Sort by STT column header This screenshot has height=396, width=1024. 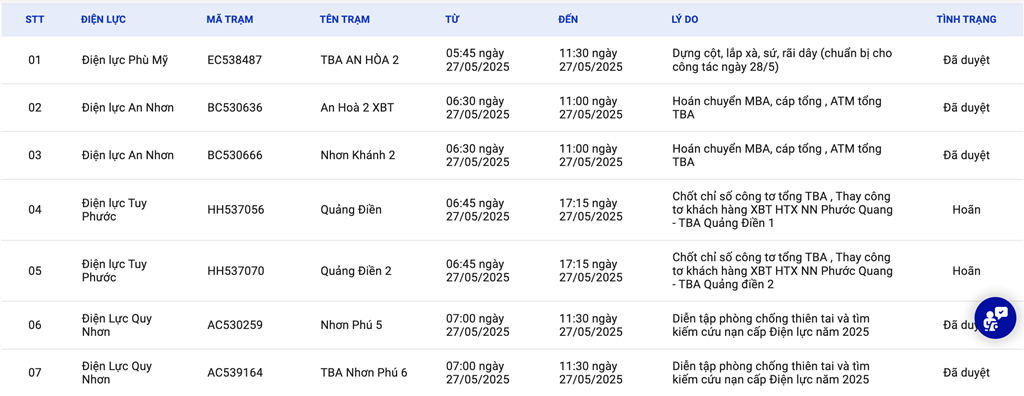click(35, 20)
